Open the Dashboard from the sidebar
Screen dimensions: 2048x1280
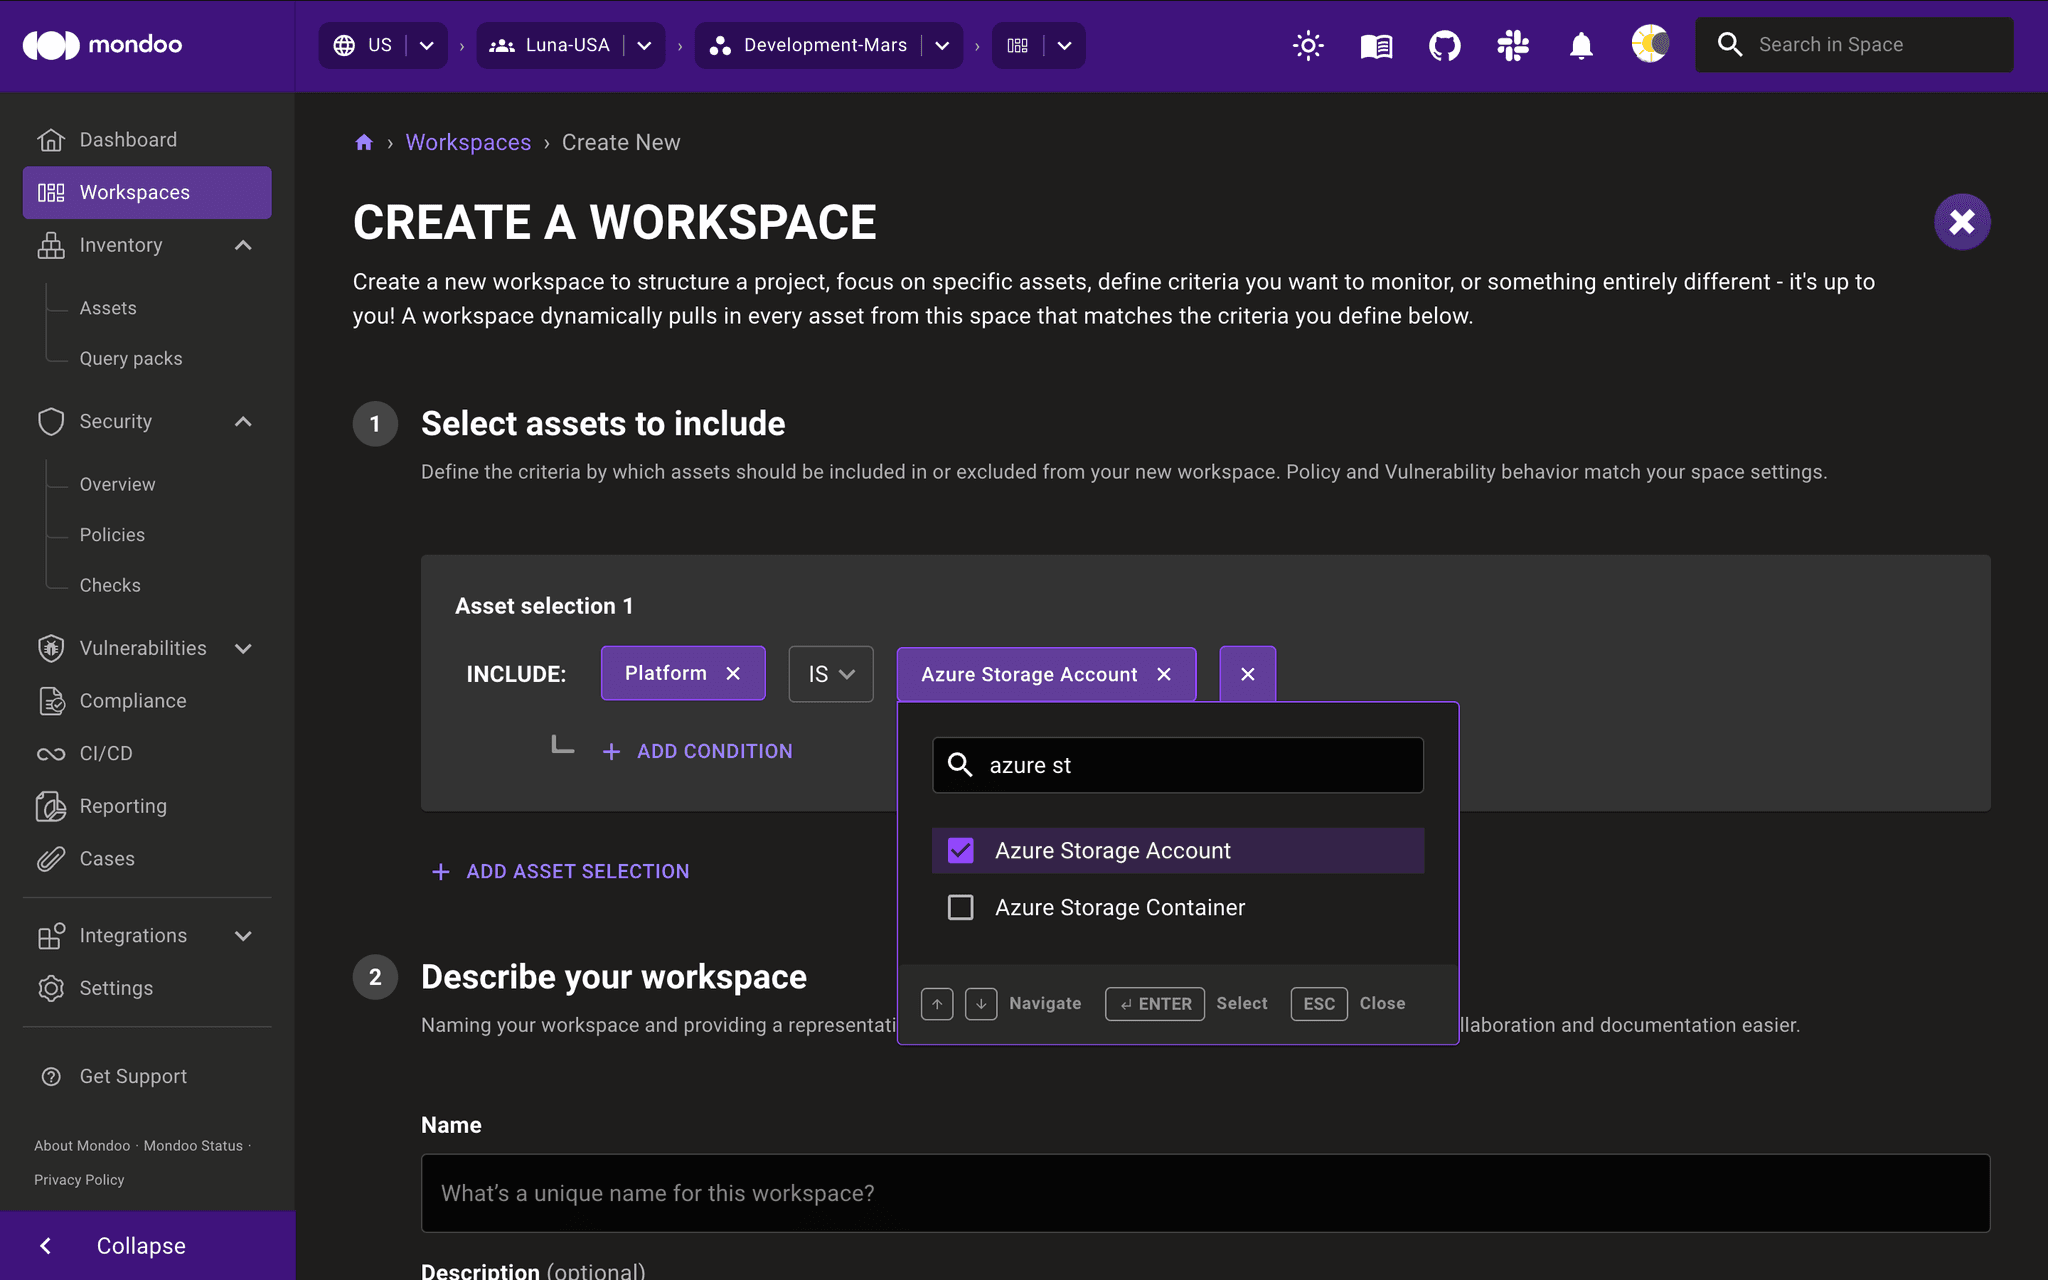pyautogui.click(x=127, y=139)
